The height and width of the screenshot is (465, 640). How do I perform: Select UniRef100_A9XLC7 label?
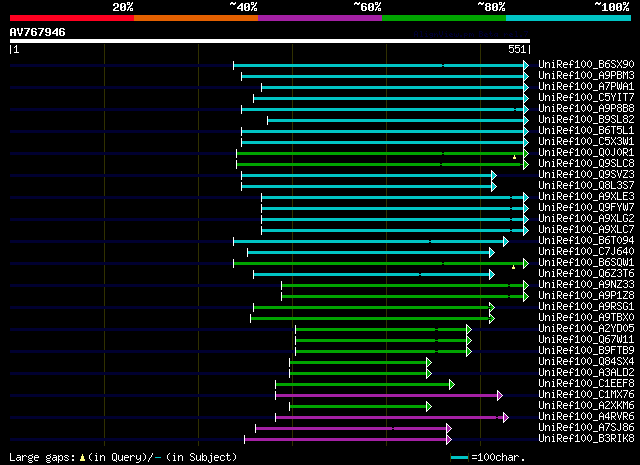(586, 230)
